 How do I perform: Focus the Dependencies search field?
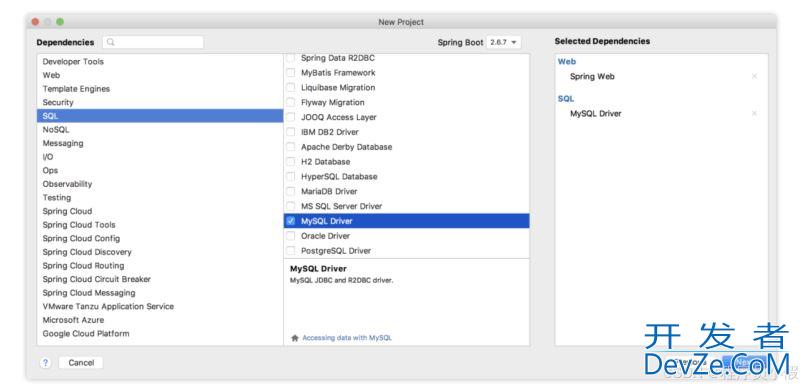coord(153,42)
